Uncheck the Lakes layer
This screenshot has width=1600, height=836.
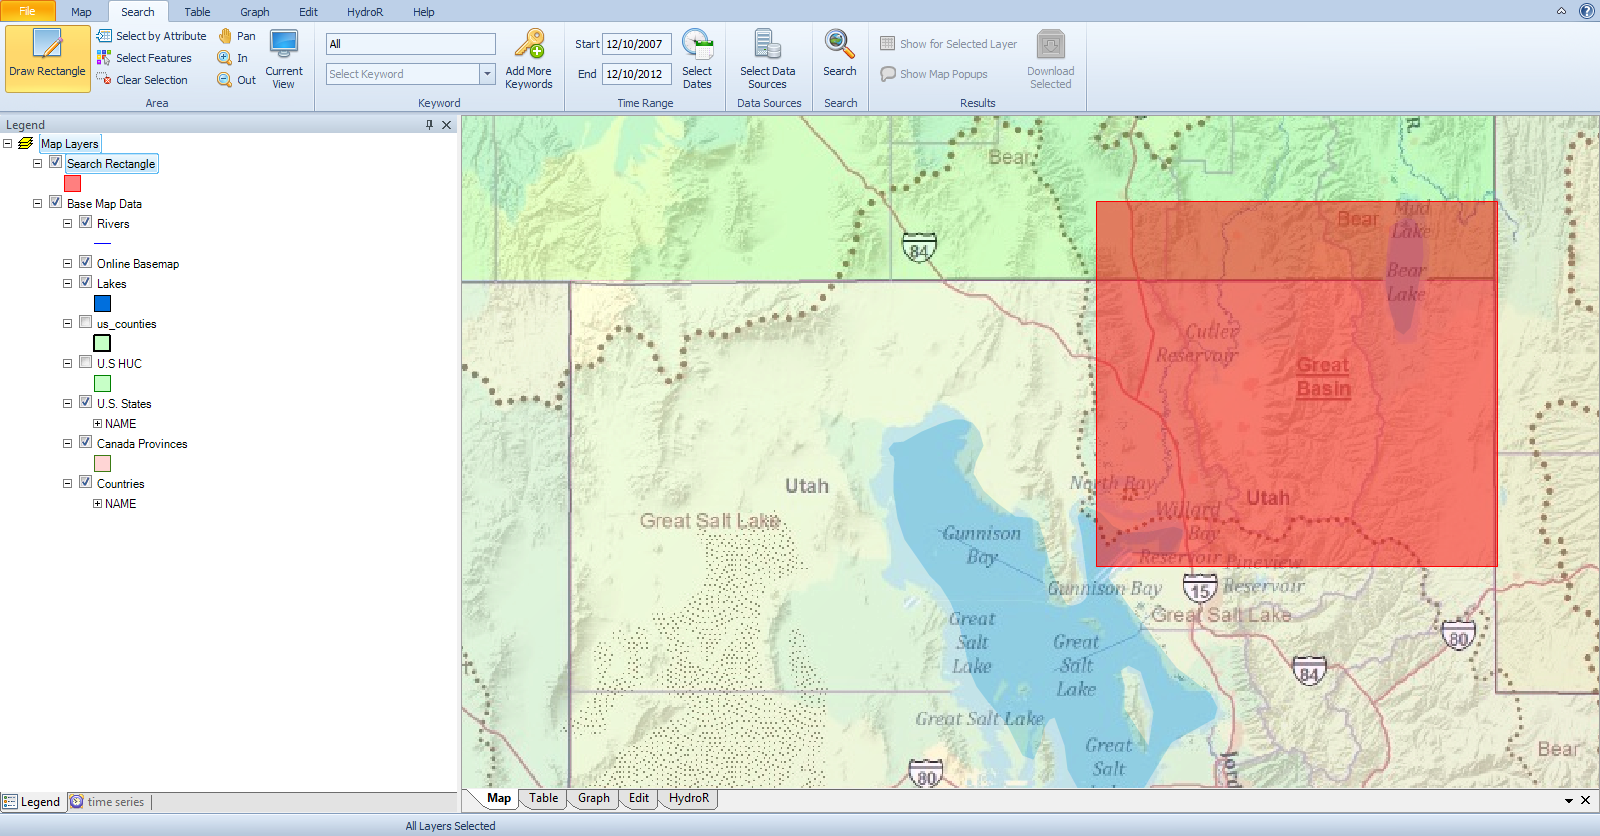pos(86,282)
